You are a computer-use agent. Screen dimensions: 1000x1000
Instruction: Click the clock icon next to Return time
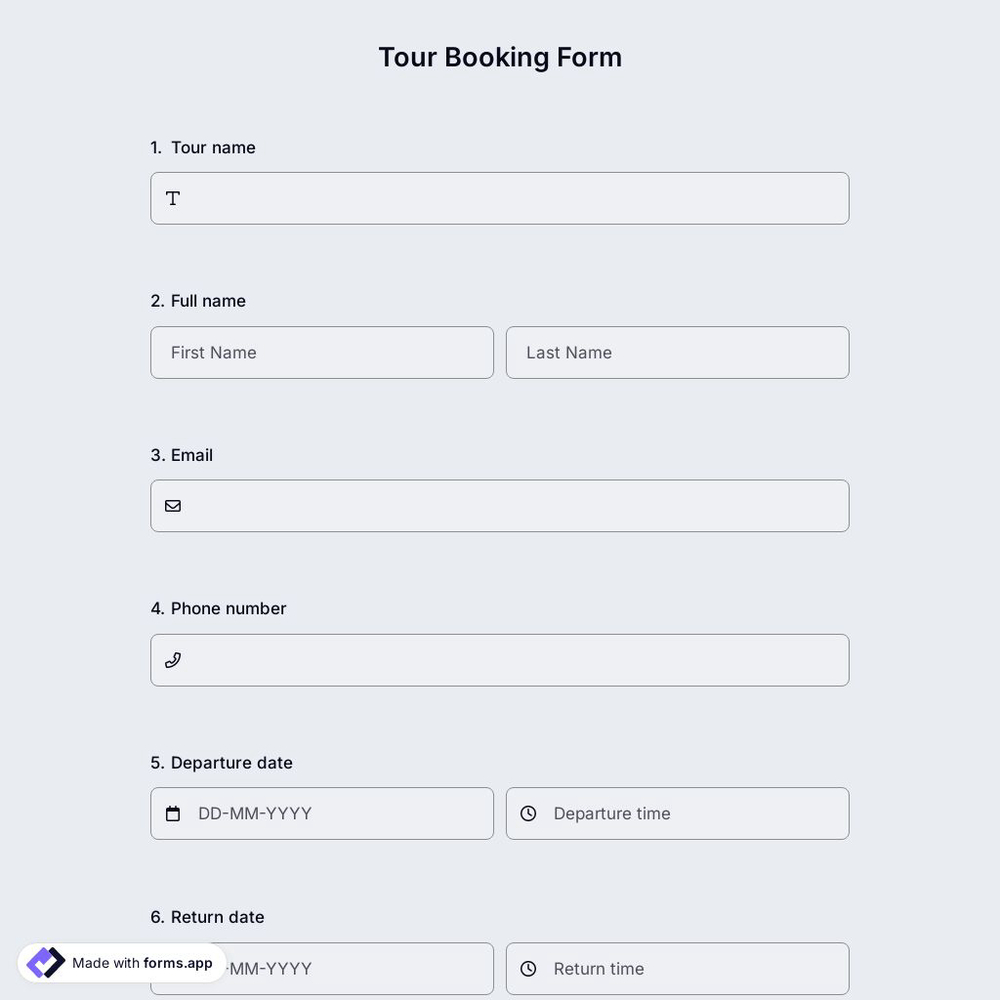[x=528, y=968]
